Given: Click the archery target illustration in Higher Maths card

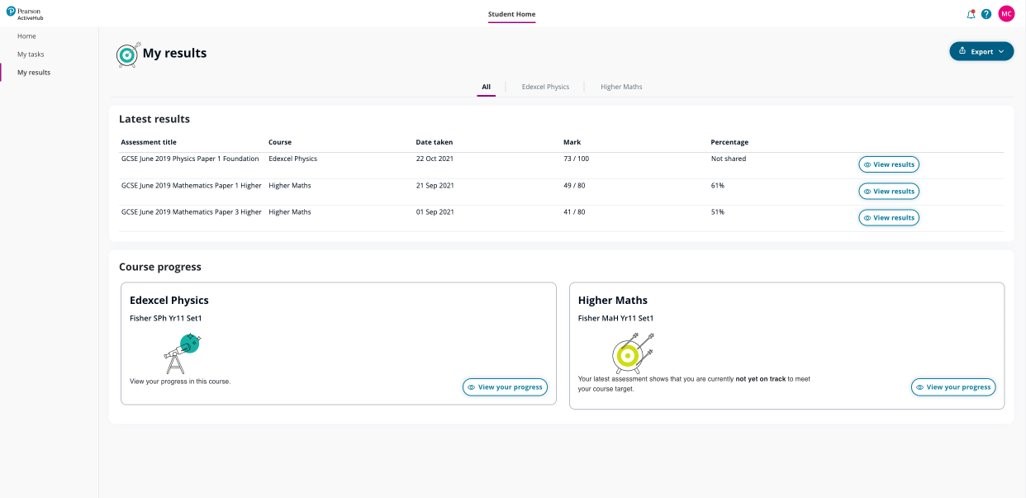Looking at the screenshot, I should click(632, 353).
